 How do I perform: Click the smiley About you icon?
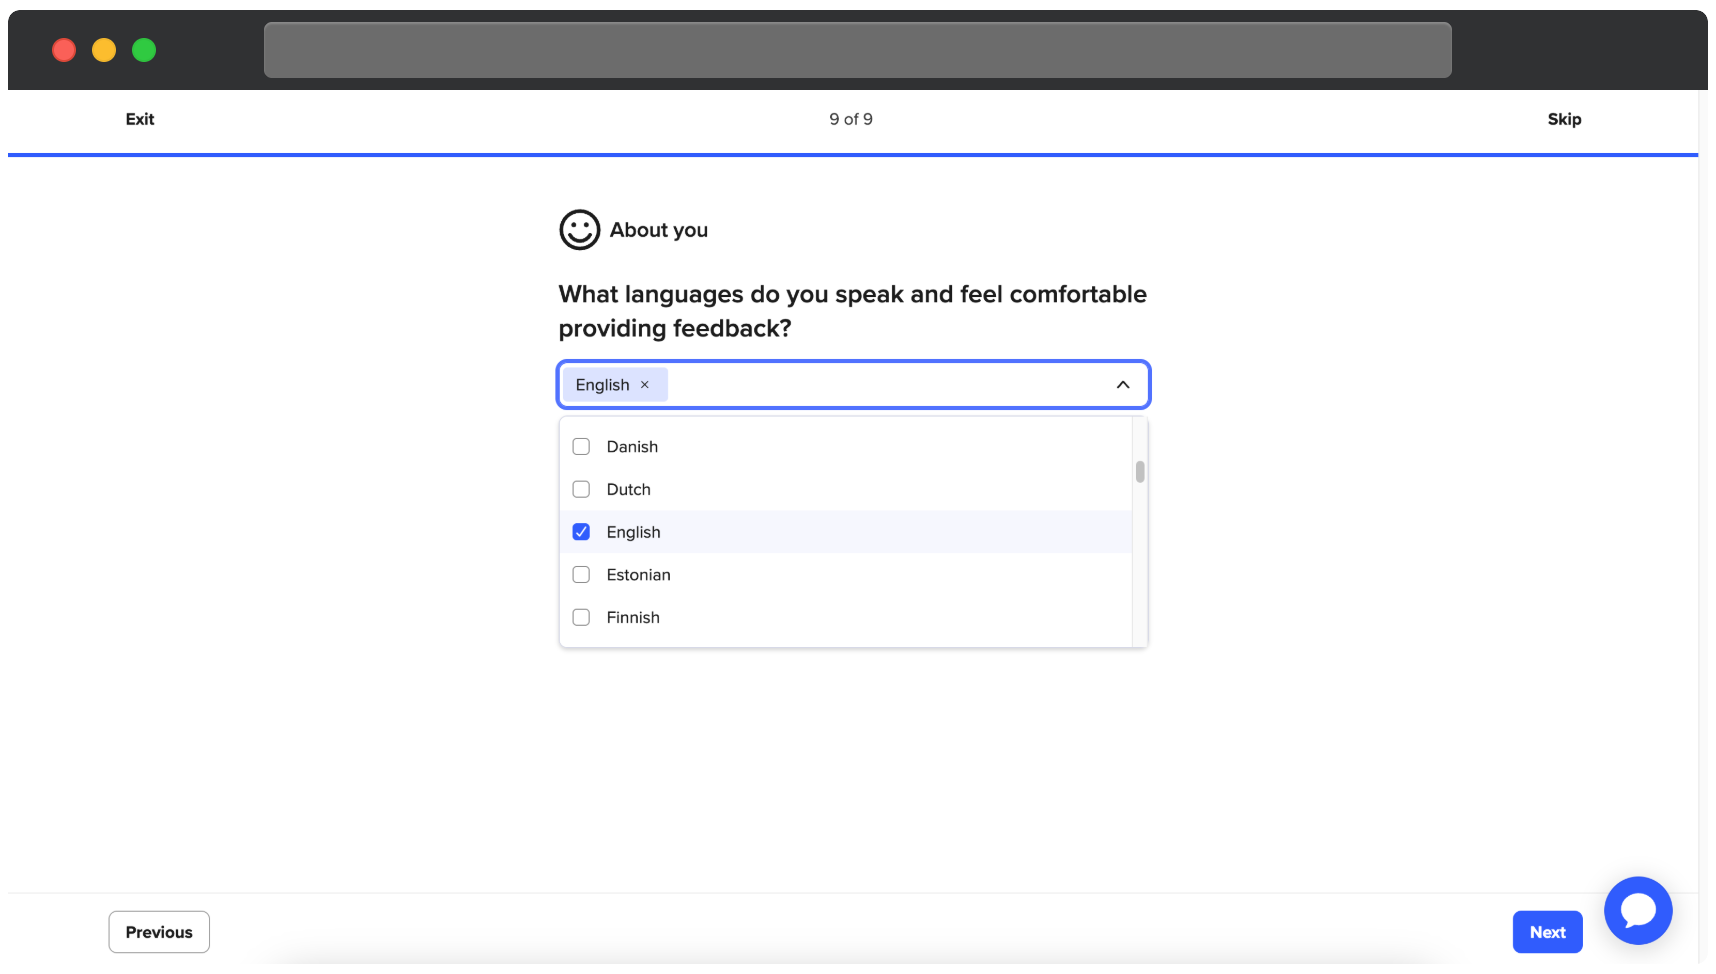pos(580,230)
